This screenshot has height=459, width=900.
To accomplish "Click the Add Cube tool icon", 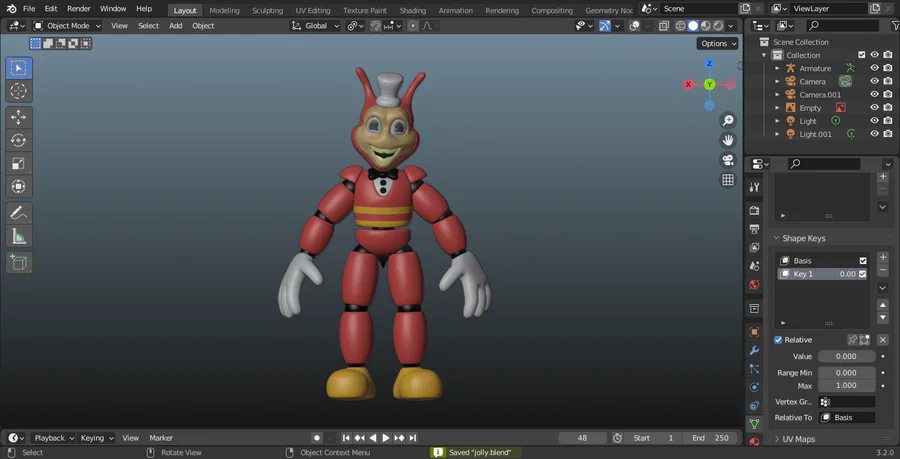I will (x=19, y=262).
